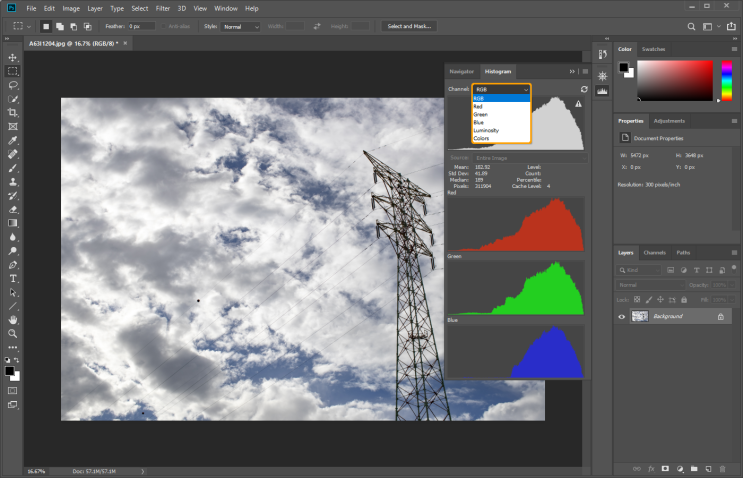Image resolution: width=743 pixels, height=478 pixels.
Task: Open the Style dropdown set to Normal
Action: point(241,27)
